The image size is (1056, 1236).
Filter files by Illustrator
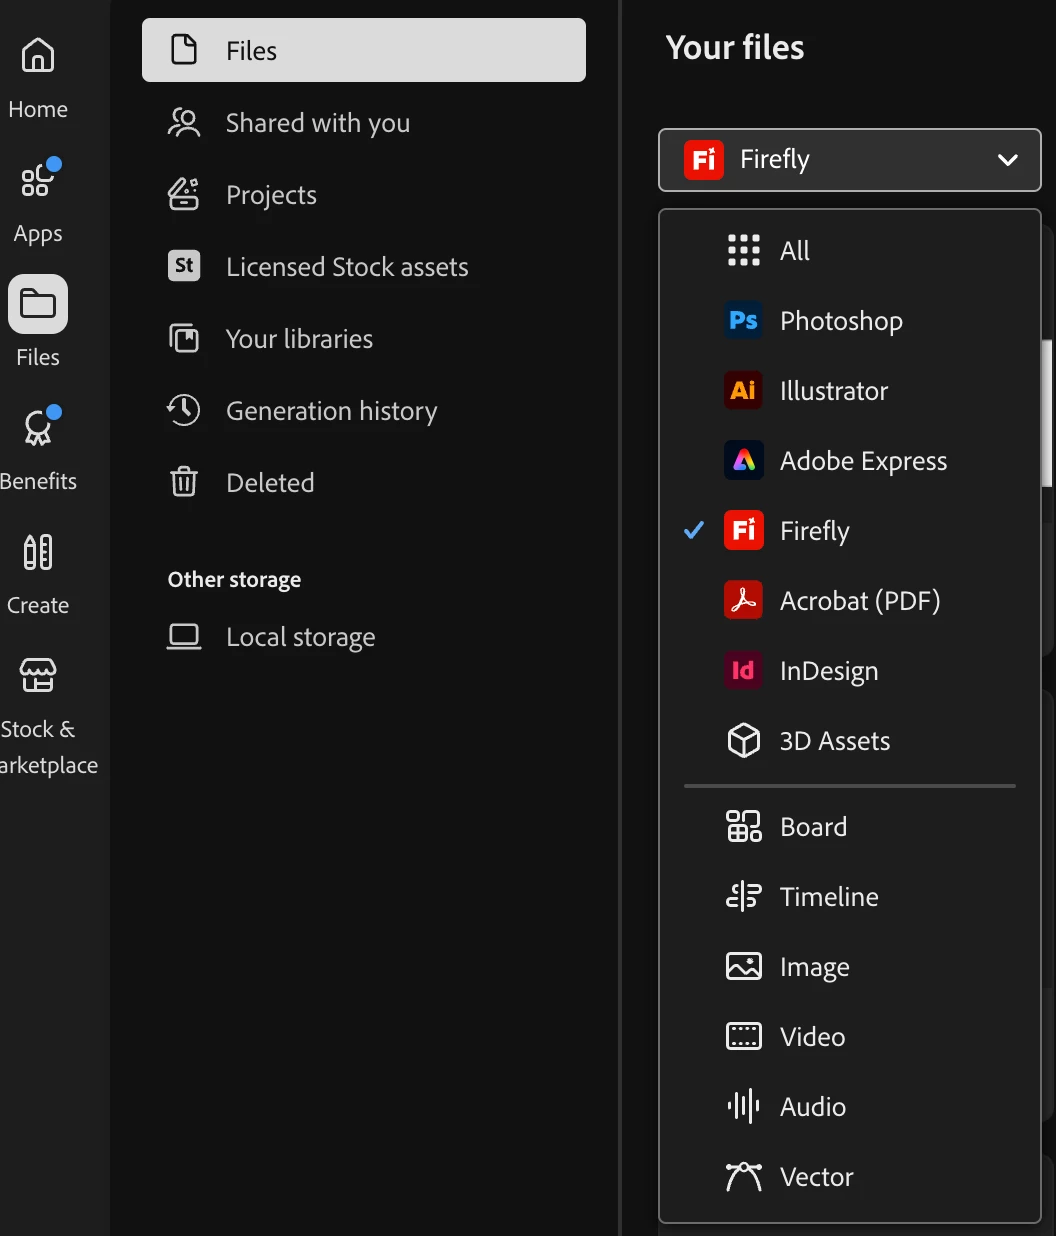[x=850, y=391]
